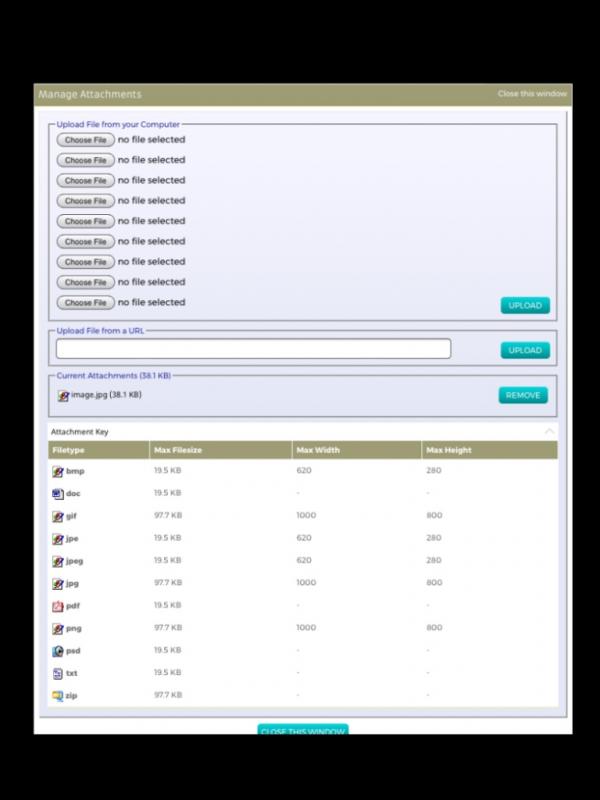The image size is (600, 800).
Task: Click the psd filetype icon
Action: click(x=58, y=651)
